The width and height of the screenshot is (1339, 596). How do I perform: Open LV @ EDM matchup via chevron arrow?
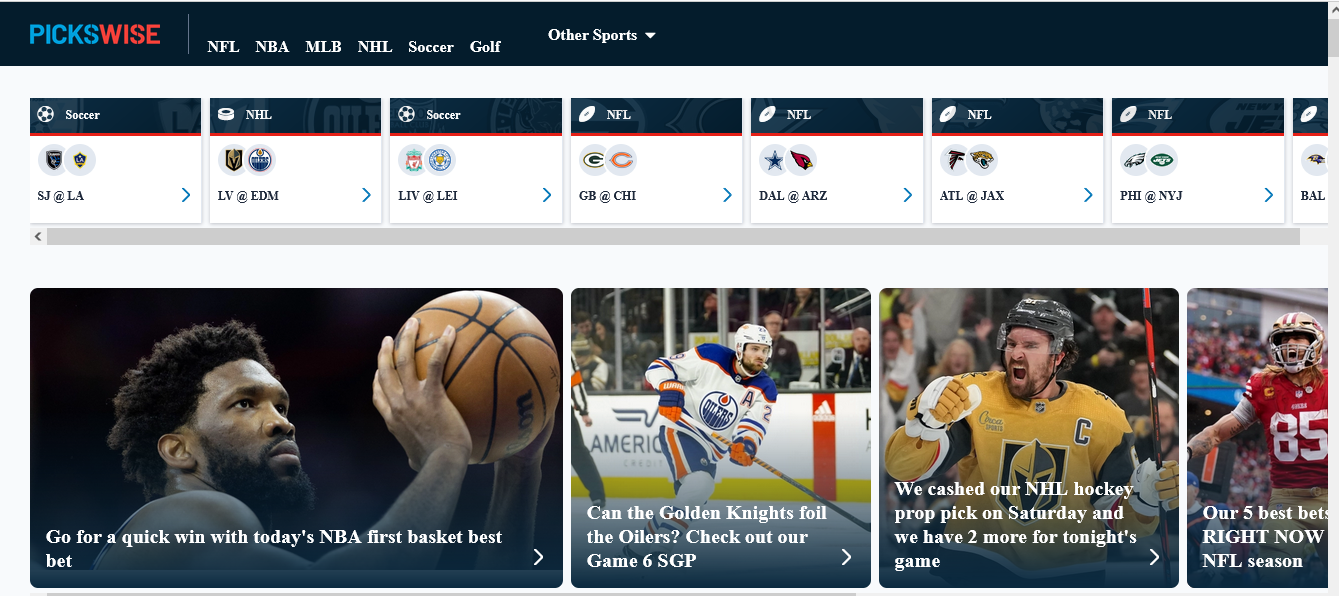[366, 195]
